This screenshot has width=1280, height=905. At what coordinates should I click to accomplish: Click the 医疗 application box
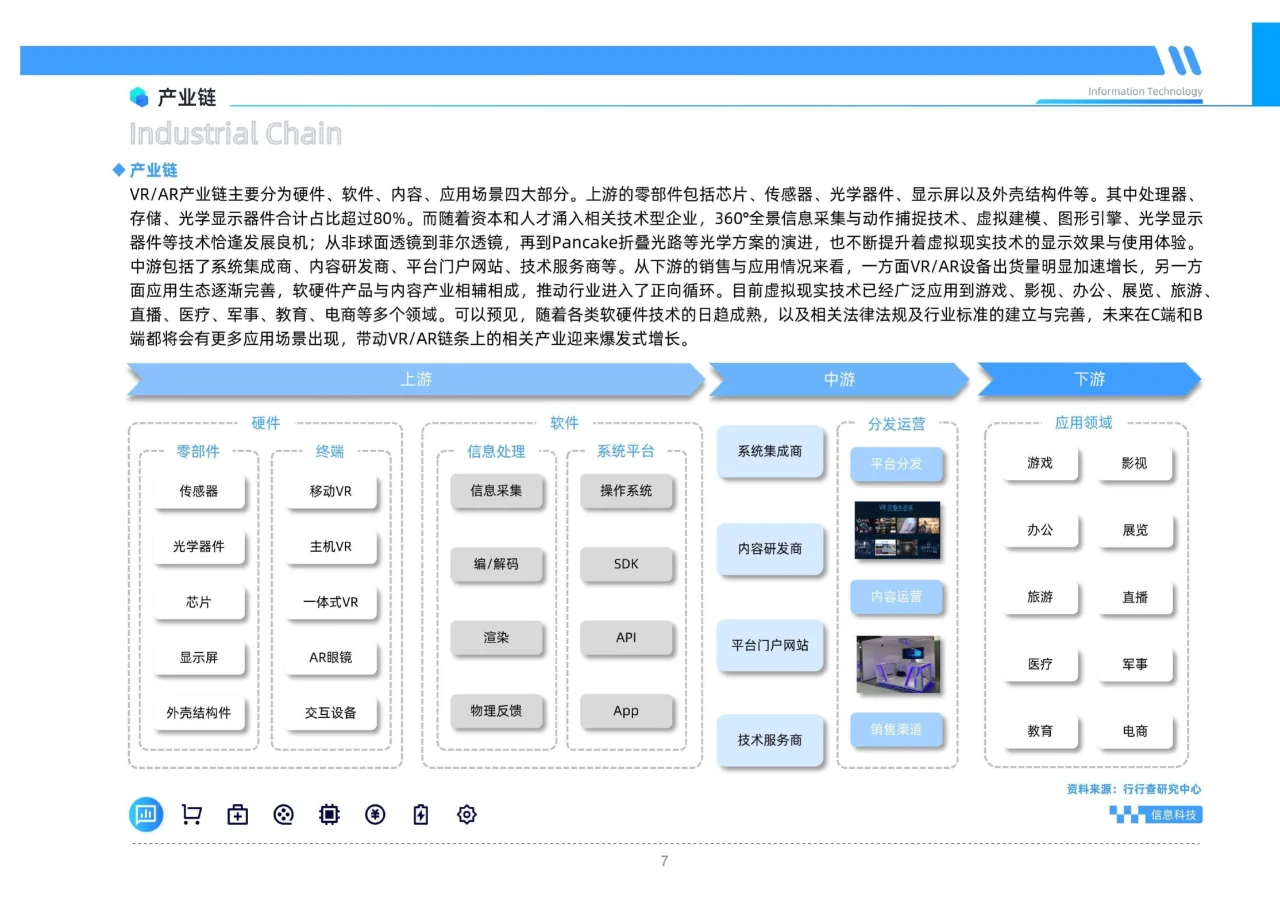coord(1040,664)
